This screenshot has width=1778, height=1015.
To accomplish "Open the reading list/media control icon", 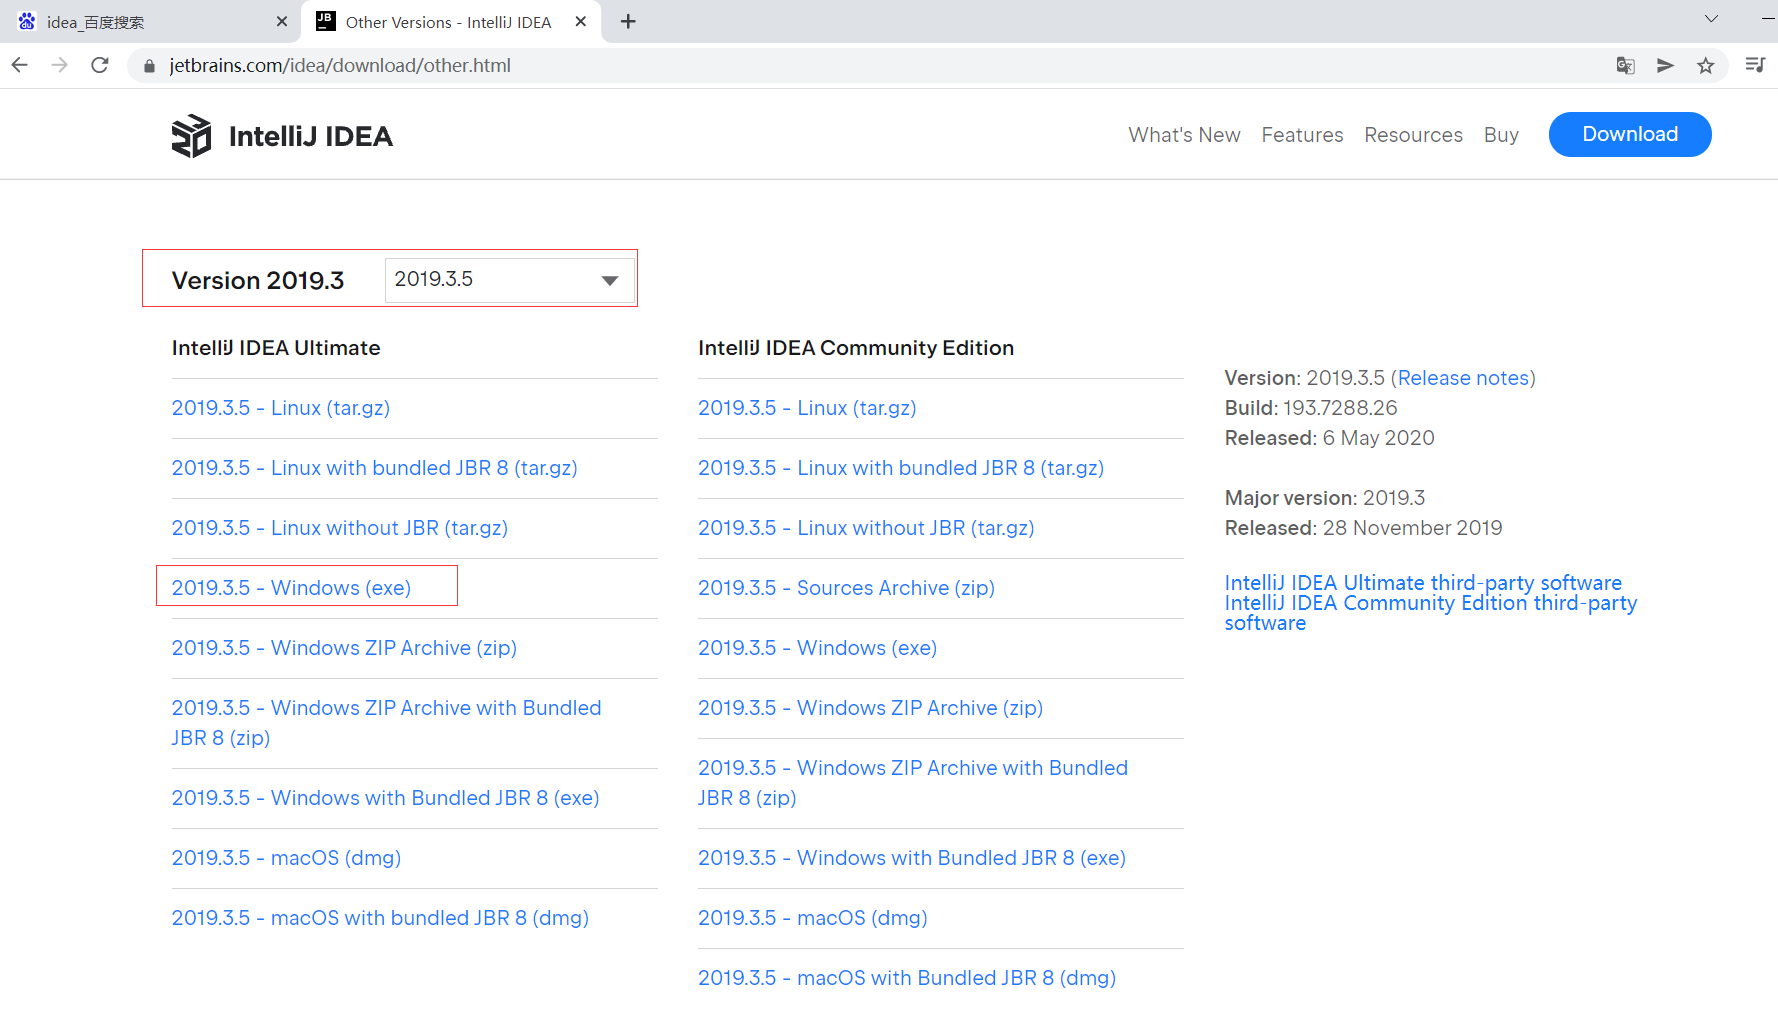I will coord(1755,65).
